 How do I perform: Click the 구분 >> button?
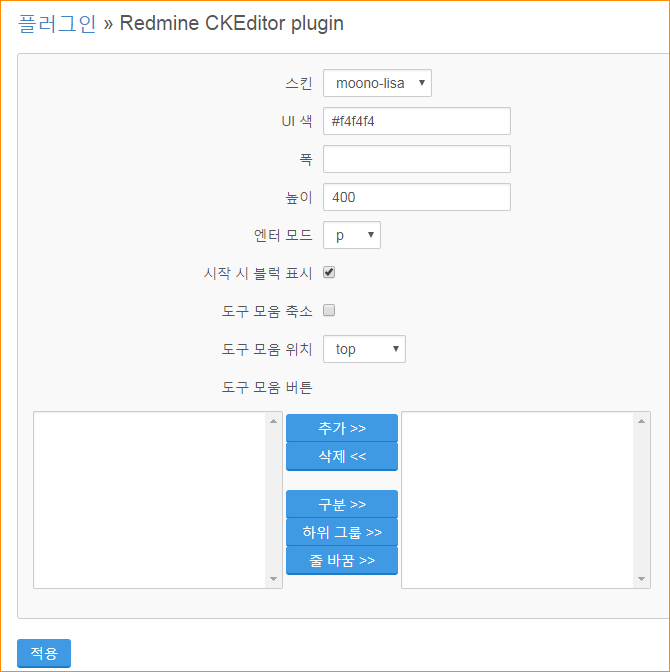[342, 504]
